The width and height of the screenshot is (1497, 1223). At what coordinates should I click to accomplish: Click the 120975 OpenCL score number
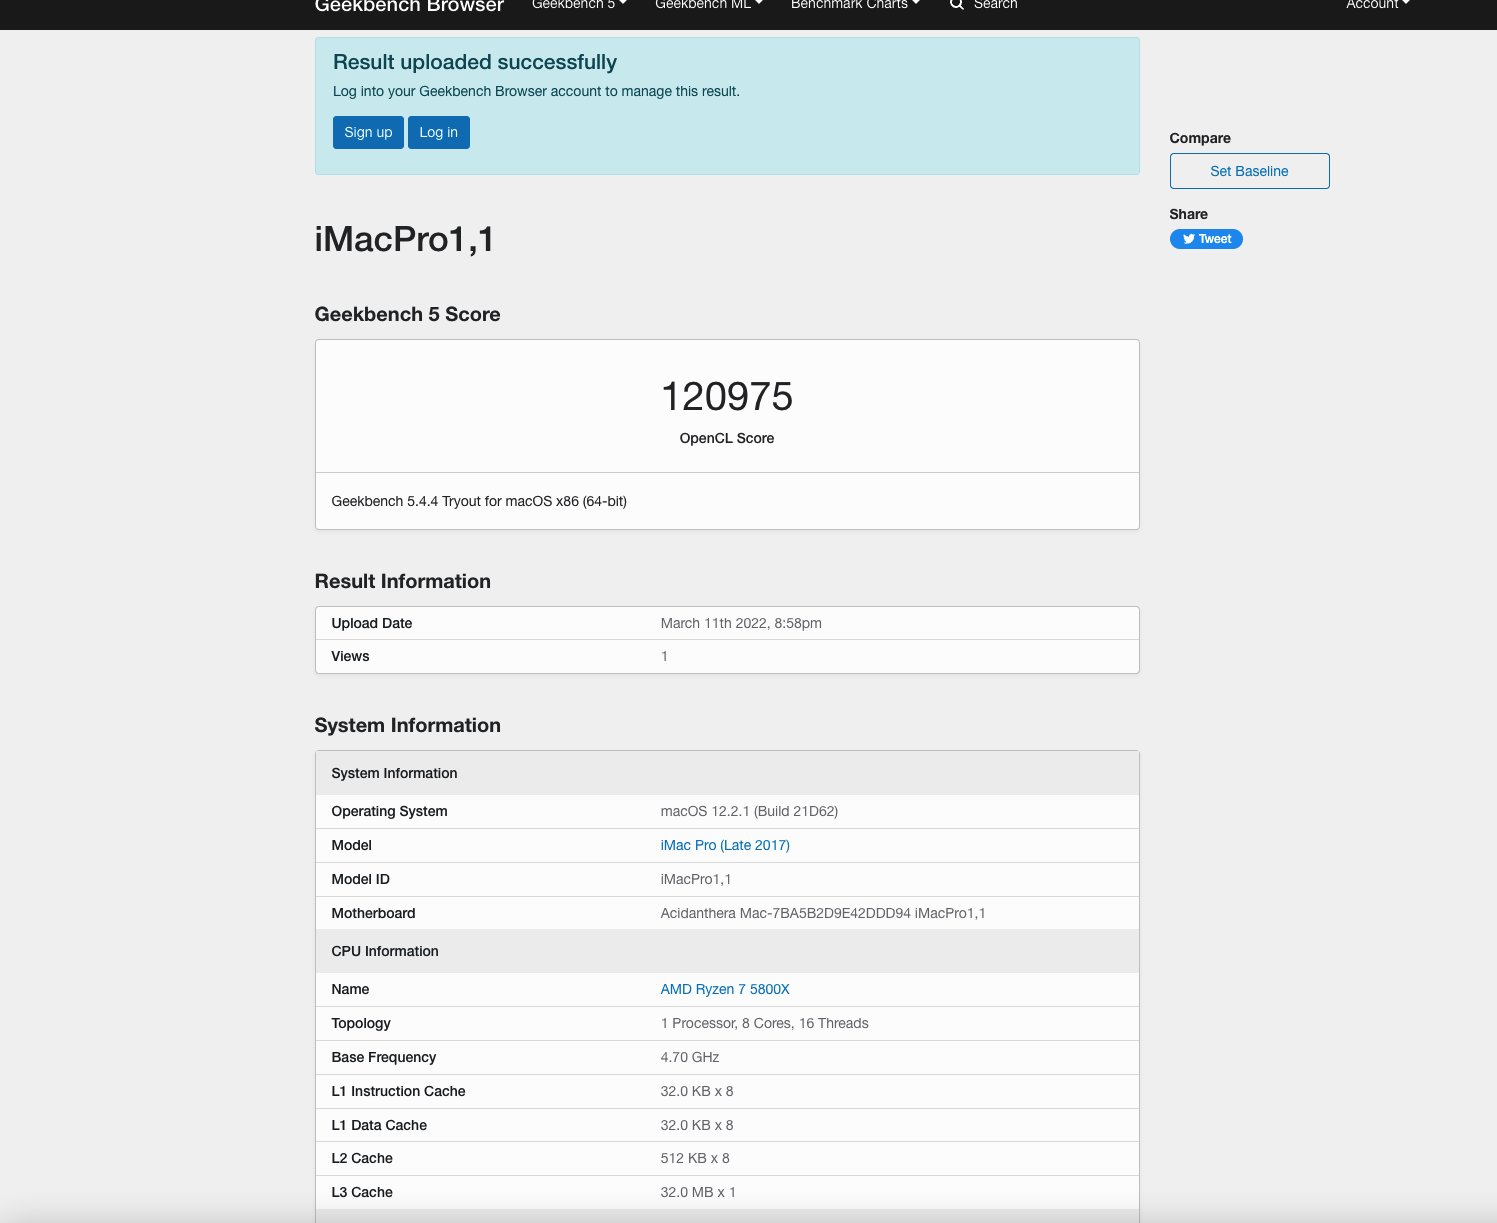click(x=727, y=397)
